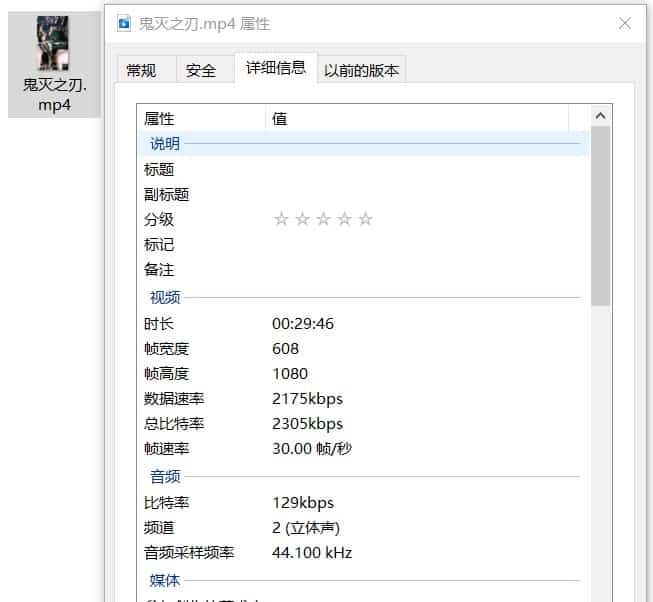Go to the 以前的版本 tab
This screenshot has height=602, width=653.
[x=361, y=70]
